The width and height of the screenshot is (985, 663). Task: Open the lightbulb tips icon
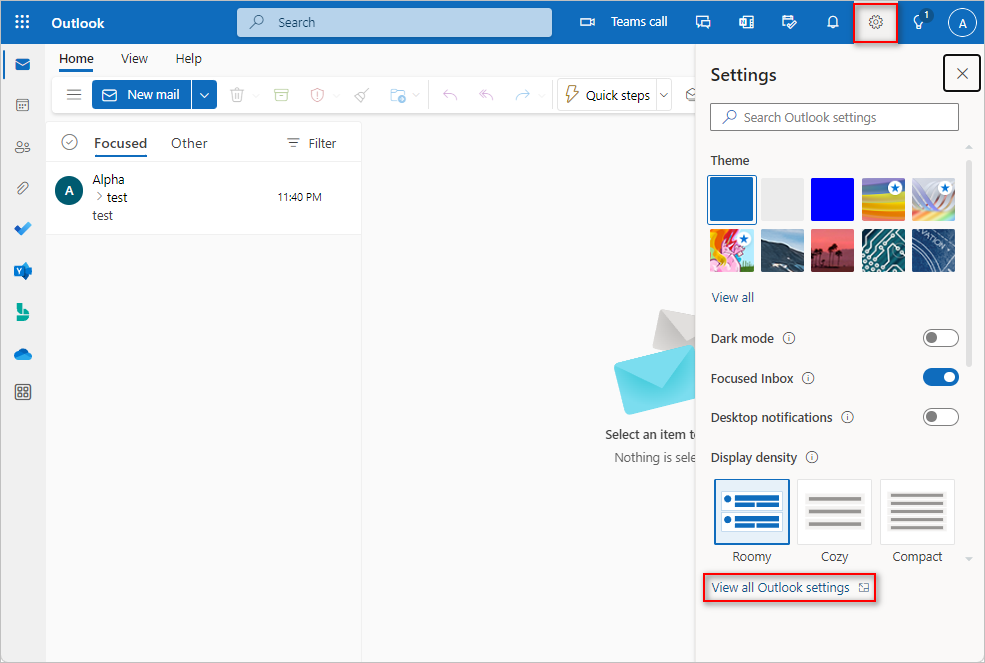coord(918,23)
